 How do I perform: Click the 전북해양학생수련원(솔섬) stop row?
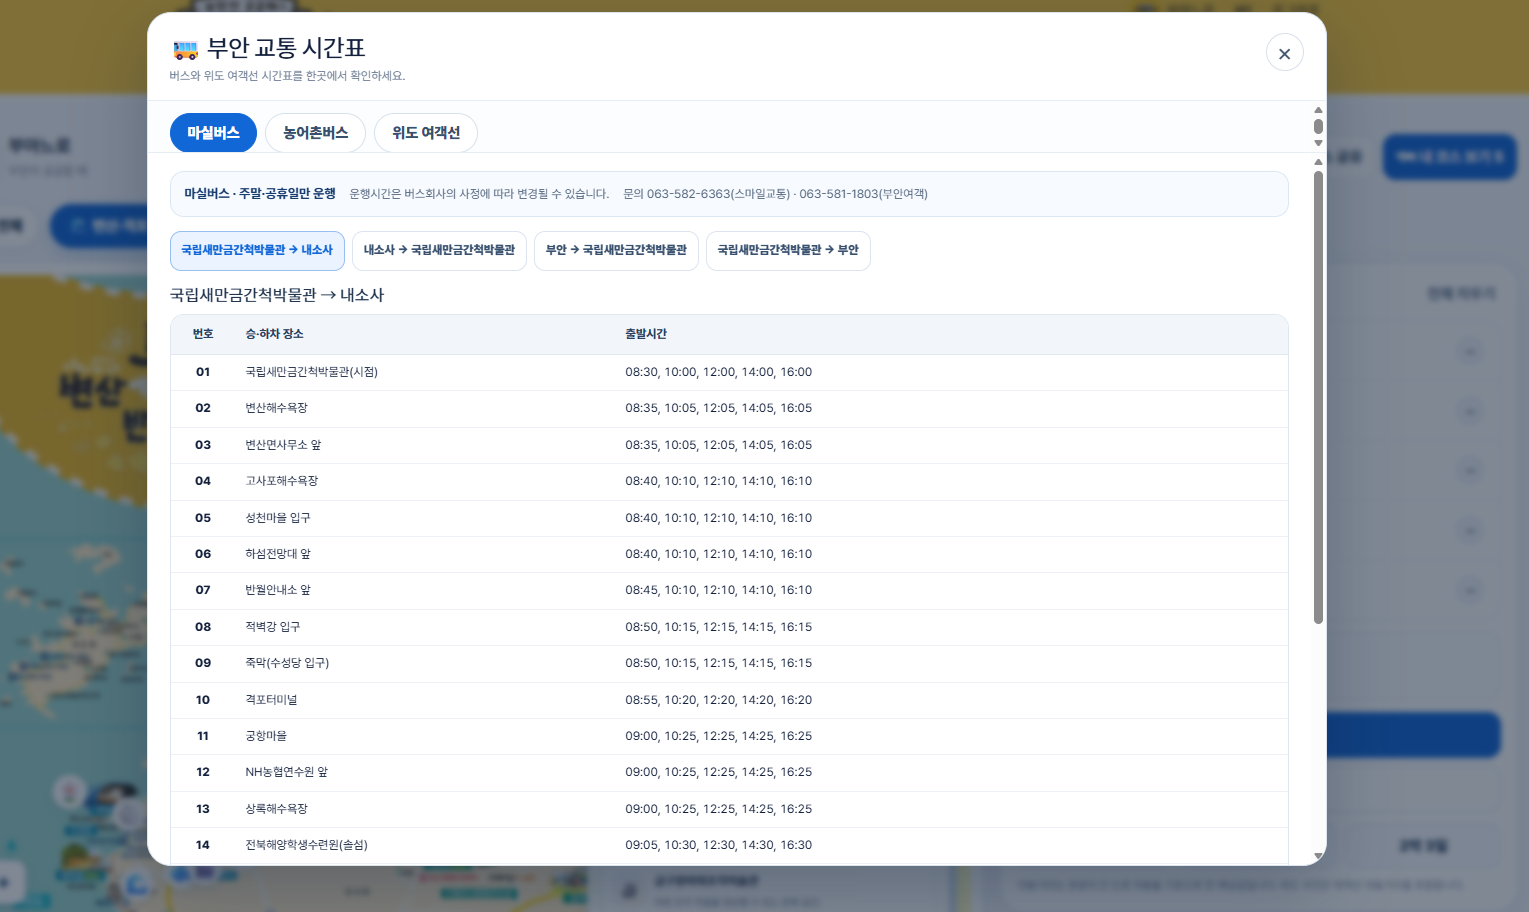tap(729, 845)
